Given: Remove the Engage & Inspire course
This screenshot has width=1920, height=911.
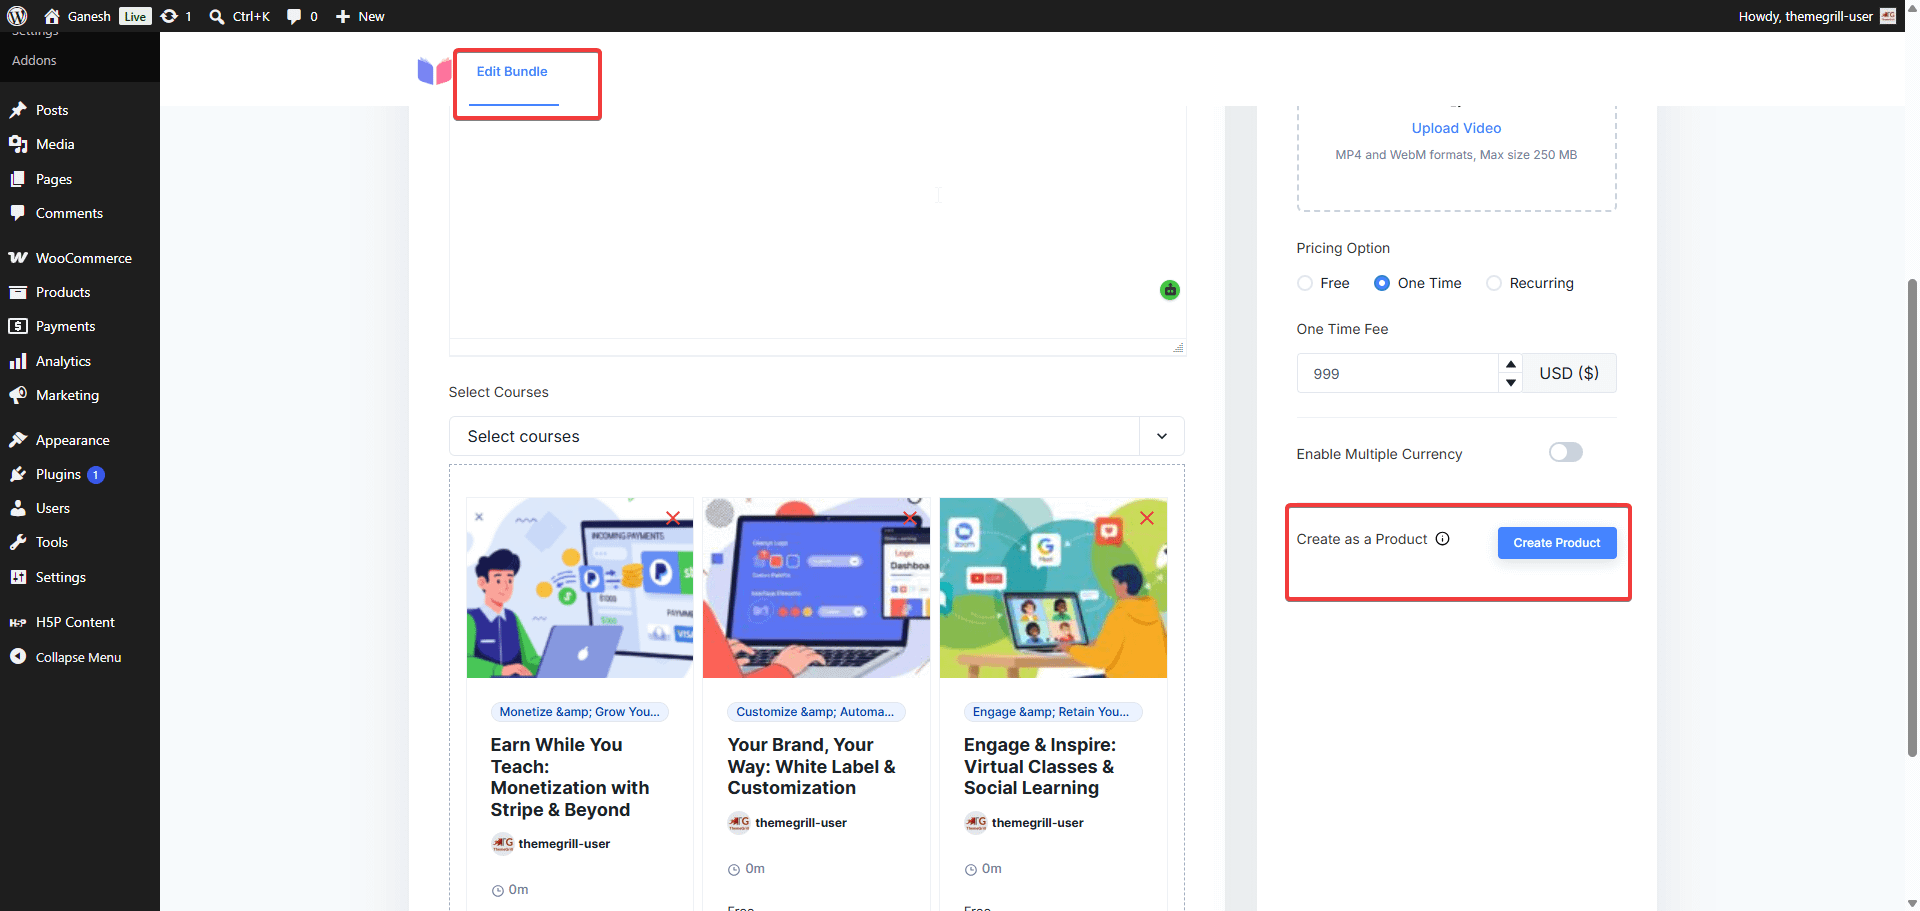Looking at the screenshot, I should pyautogui.click(x=1147, y=518).
